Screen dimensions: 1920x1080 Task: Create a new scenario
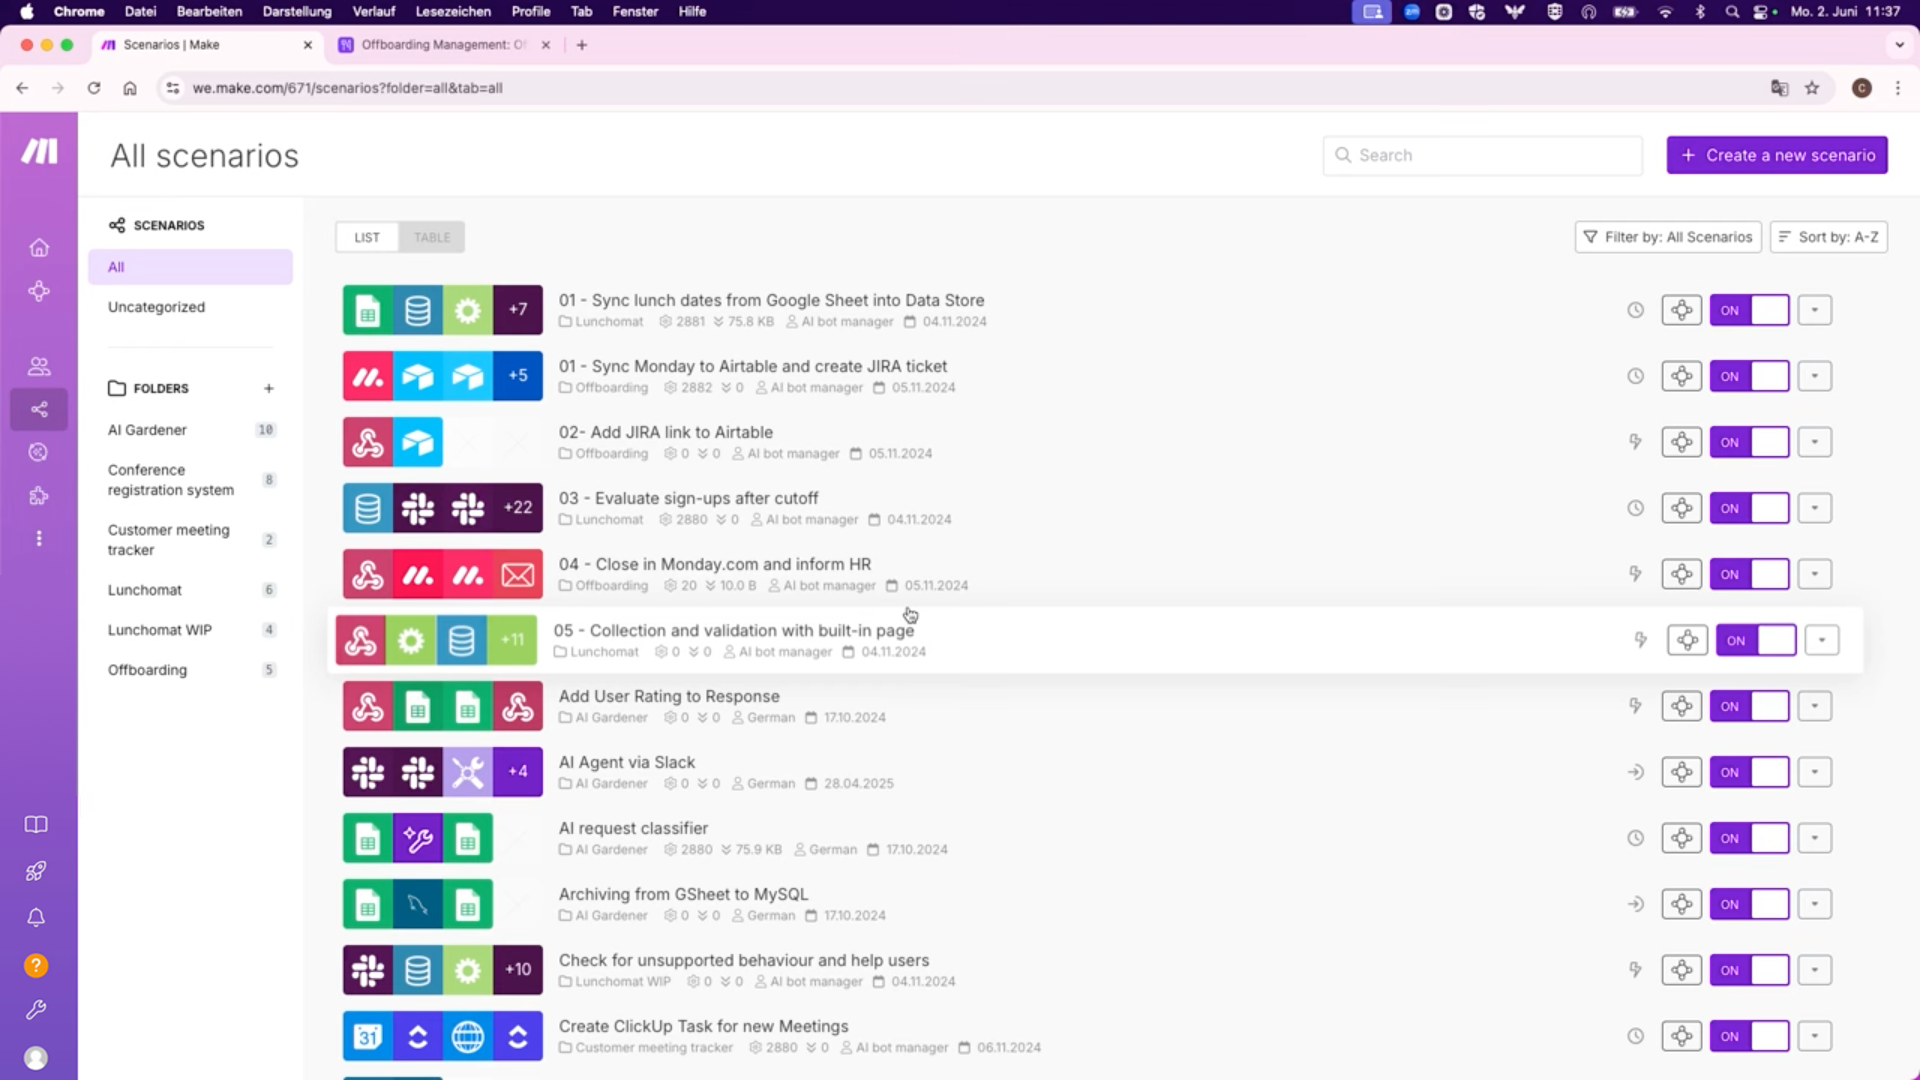tap(1777, 155)
